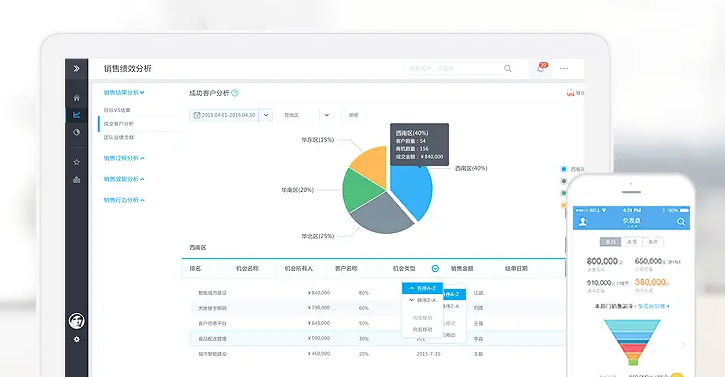725x377 pixels.
Task: Click the 华北区(25%) pie label
Action: (318, 236)
